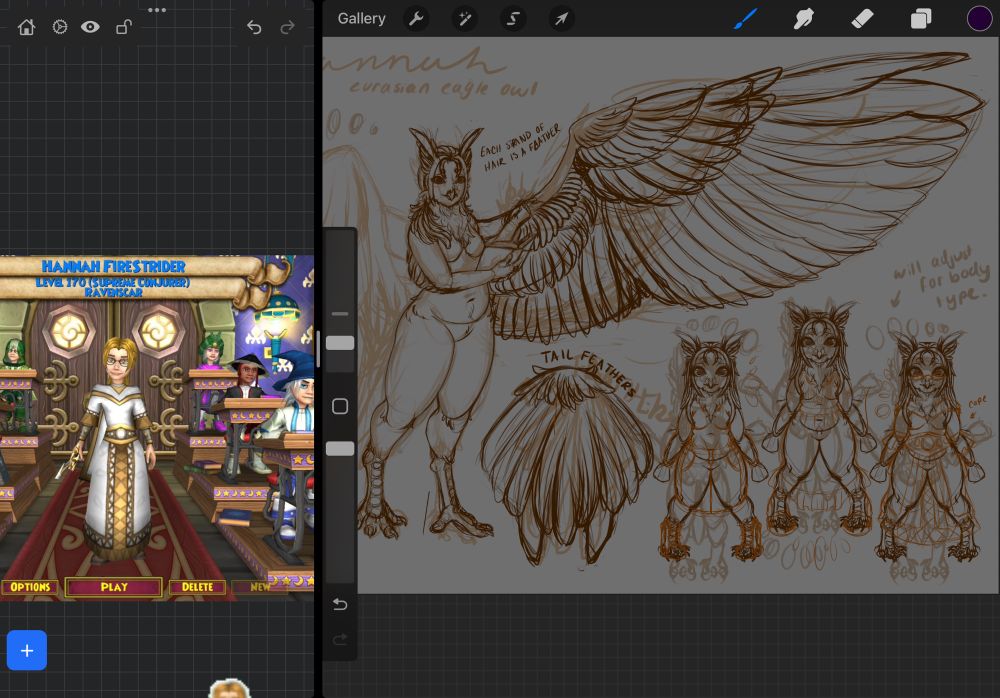This screenshot has width=1000, height=698.
Task: Add a new image with plus button
Action: (27, 650)
